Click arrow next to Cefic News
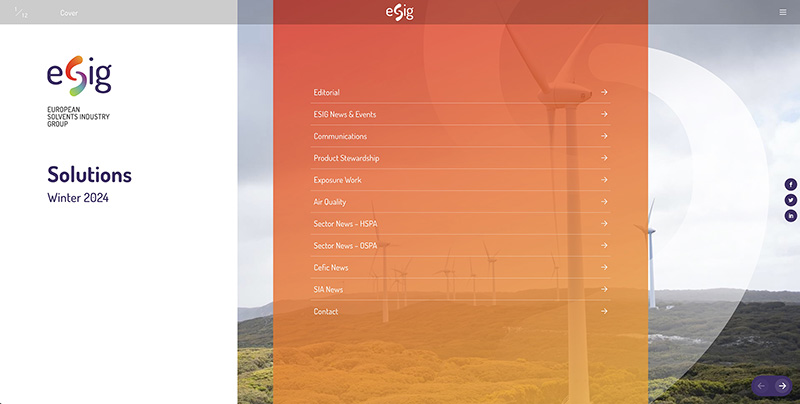This screenshot has height=404, width=800. [604, 267]
